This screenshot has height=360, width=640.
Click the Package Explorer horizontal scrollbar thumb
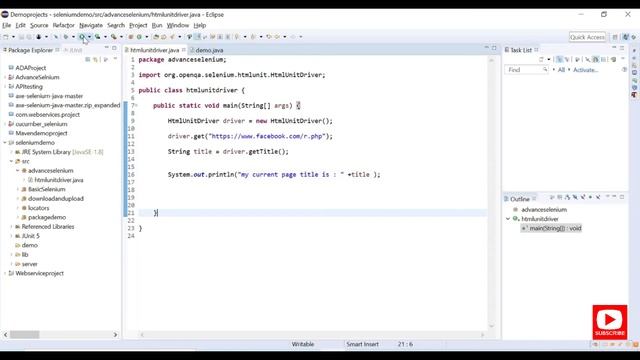[x=24, y=335]
